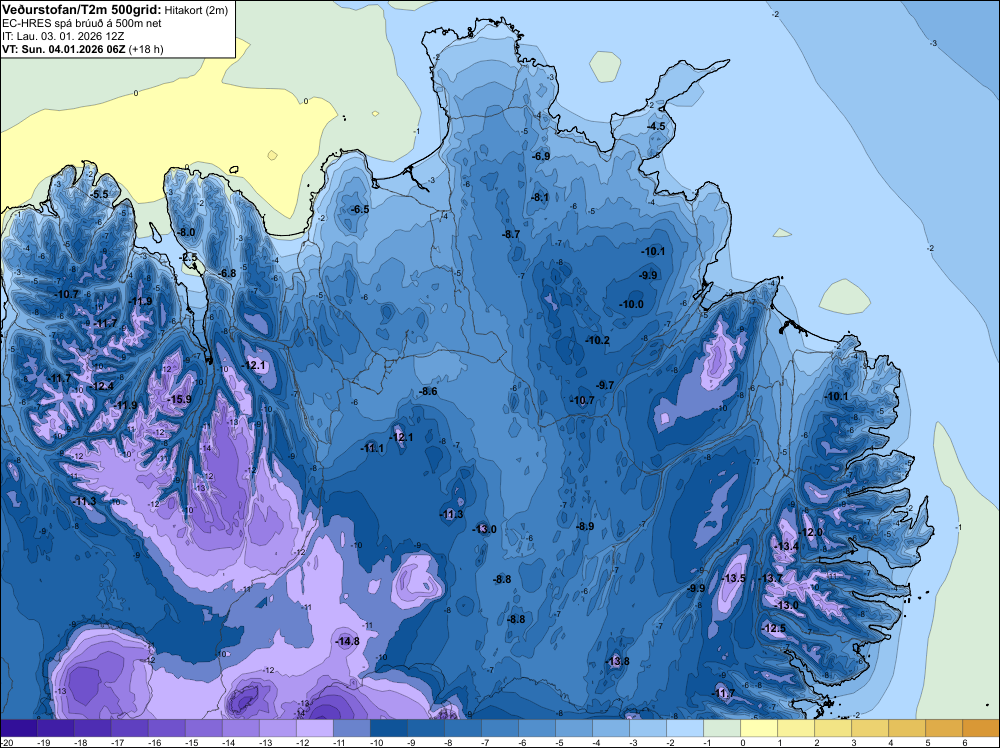Click the -6.5 temperature value
The width and height of the screenshot is (1000, 748).
(360, 209)
